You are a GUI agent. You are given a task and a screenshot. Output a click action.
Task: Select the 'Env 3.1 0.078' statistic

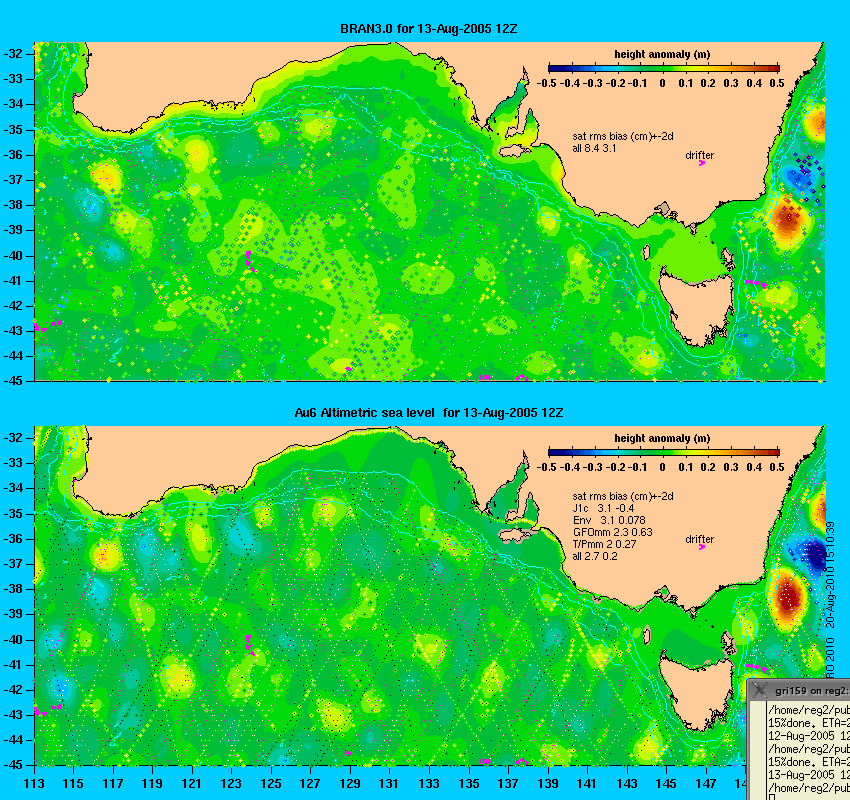(x=609, y=520)
